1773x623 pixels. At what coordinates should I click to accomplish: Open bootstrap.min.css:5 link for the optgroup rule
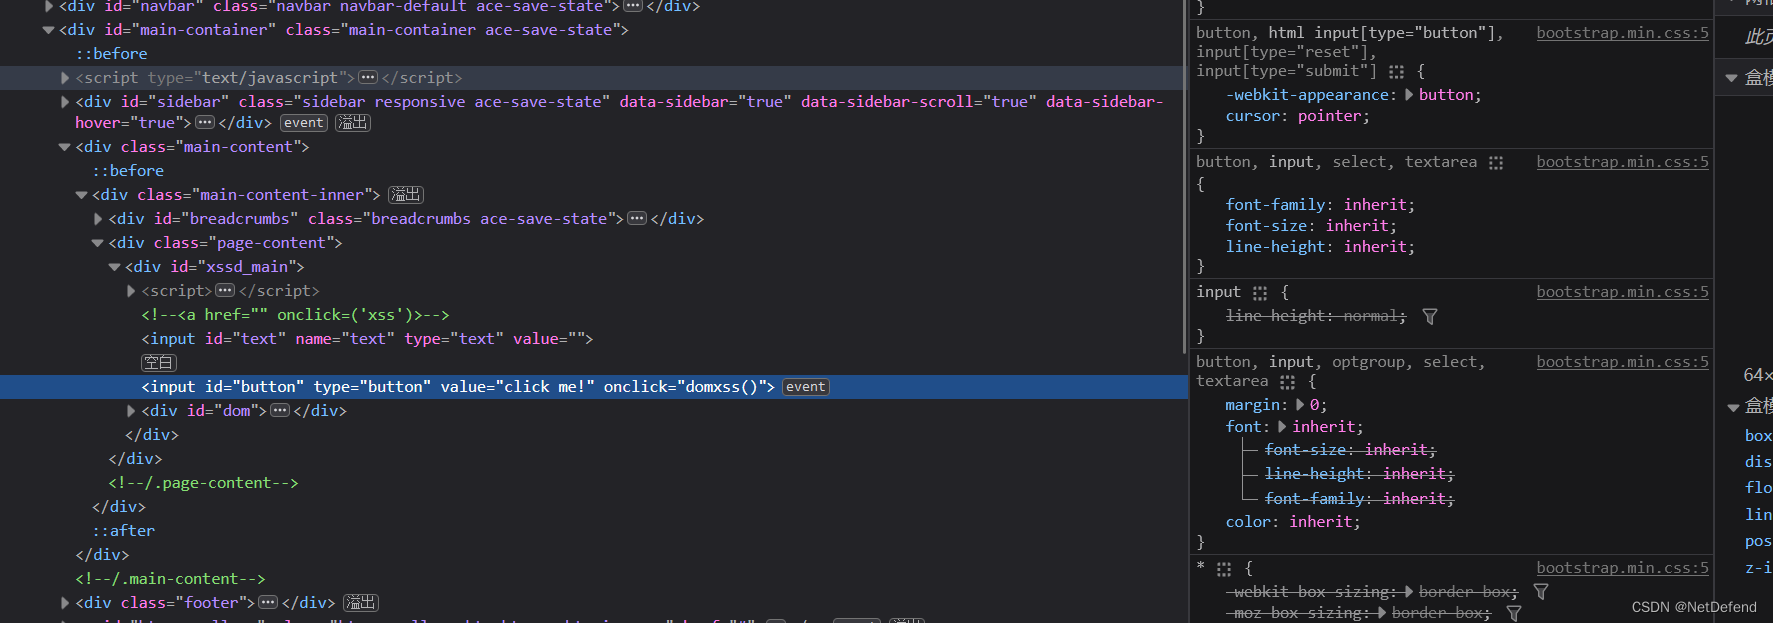pyautogui.click(x=1622, y=362)
